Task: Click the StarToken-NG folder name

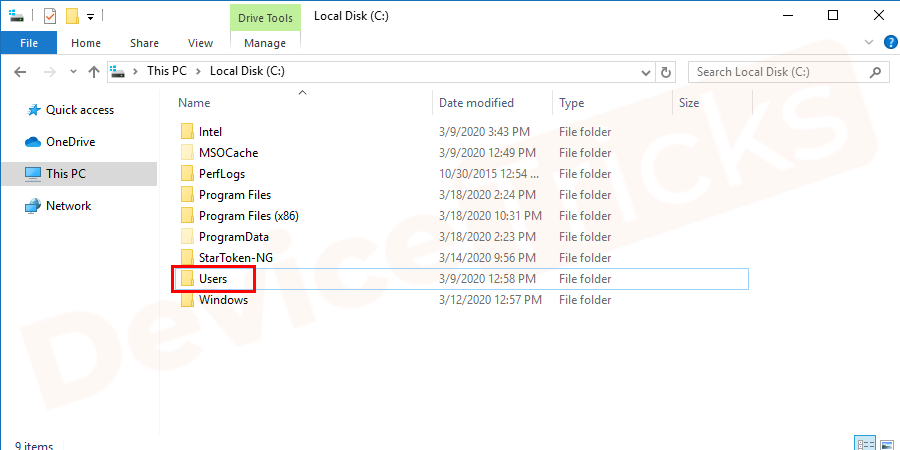Action: (x=236, y=258)
